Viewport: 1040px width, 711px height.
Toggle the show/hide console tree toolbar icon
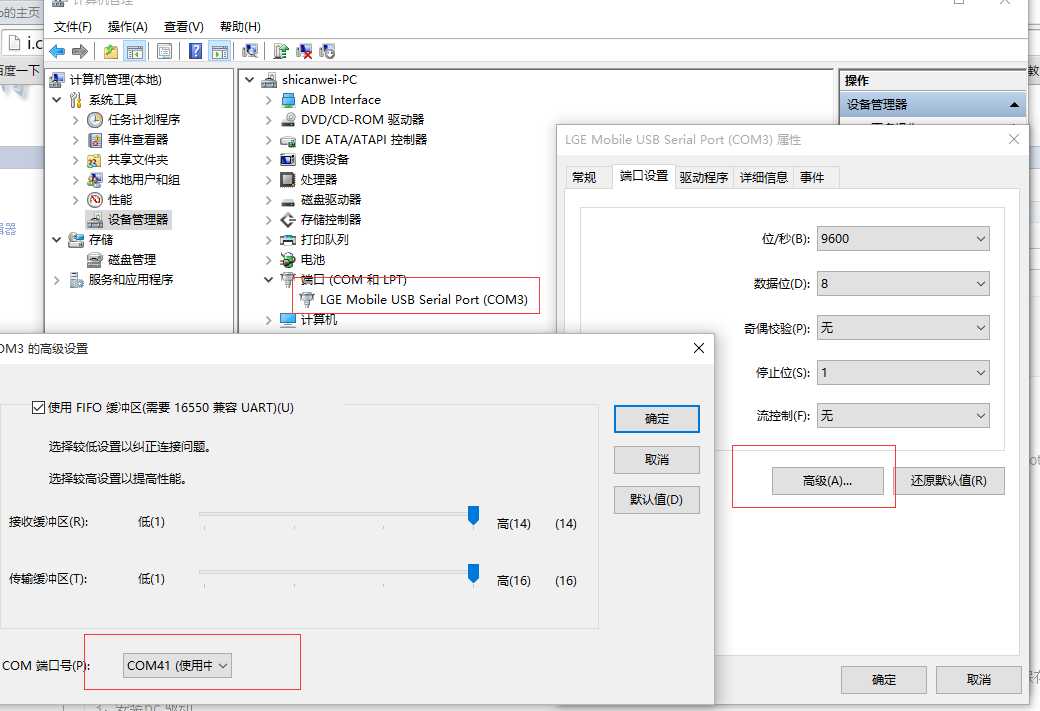pyautogui.click(x=135, y=51)
